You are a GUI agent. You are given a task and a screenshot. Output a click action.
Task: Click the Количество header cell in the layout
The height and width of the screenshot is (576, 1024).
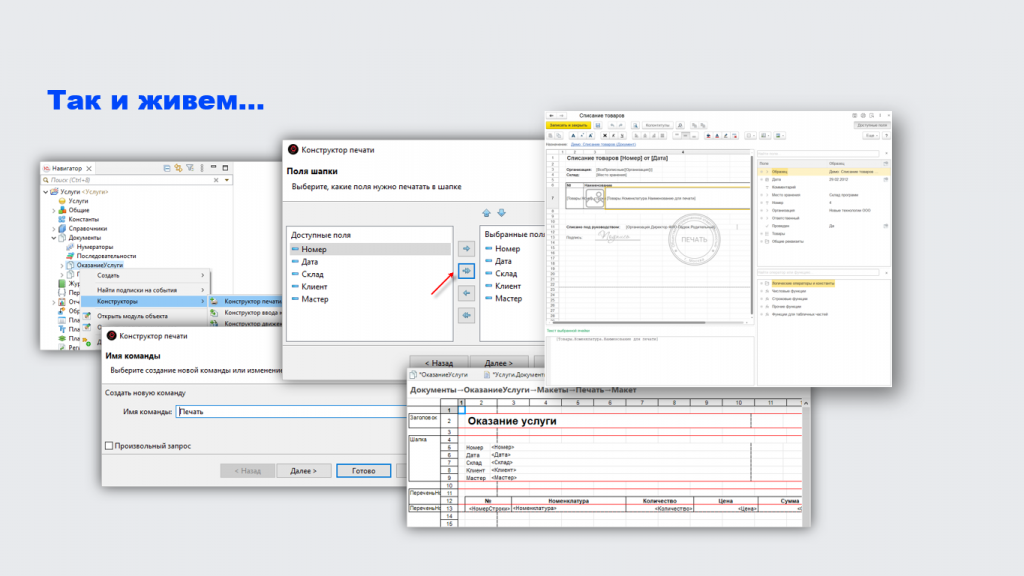tap(659, 501)
